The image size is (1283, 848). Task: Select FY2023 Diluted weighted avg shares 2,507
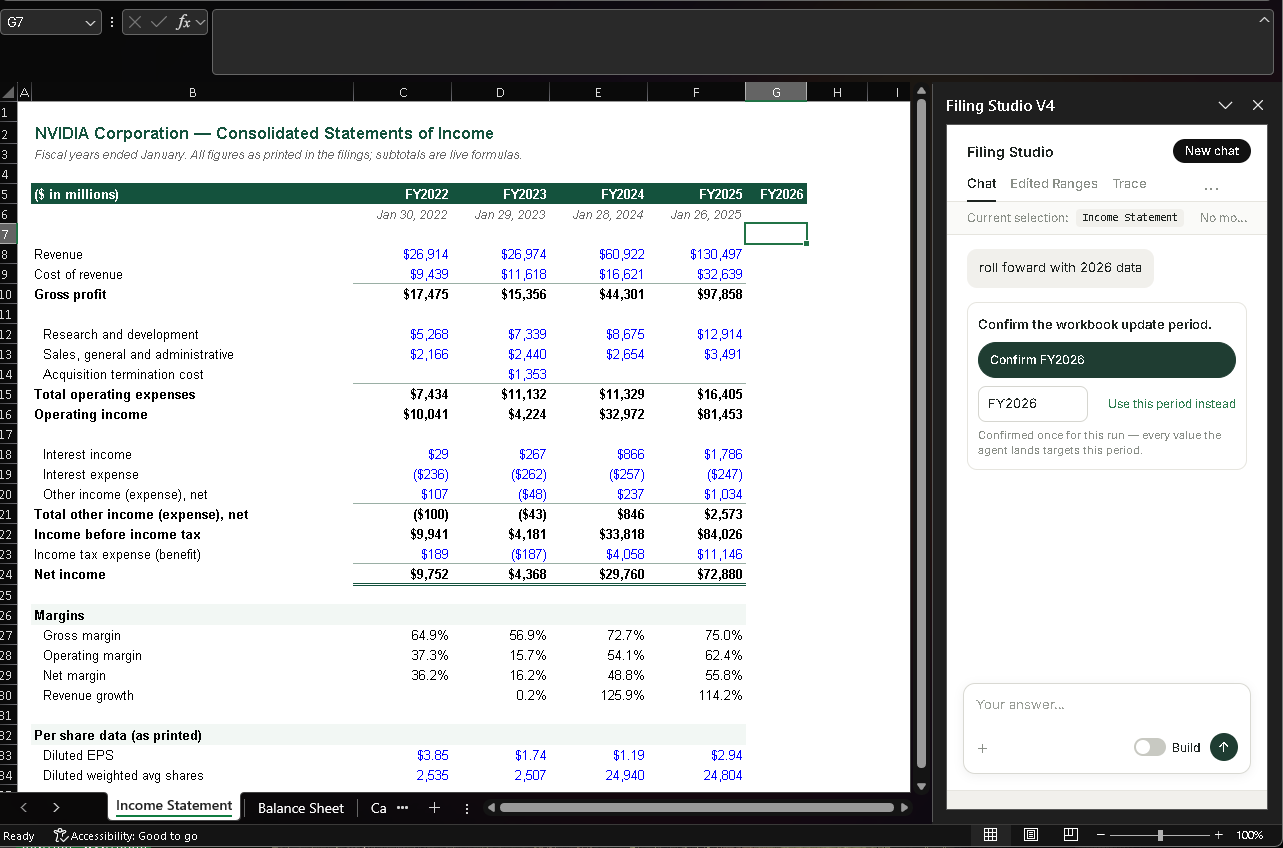pyautogui.click(x=500, y=775)
